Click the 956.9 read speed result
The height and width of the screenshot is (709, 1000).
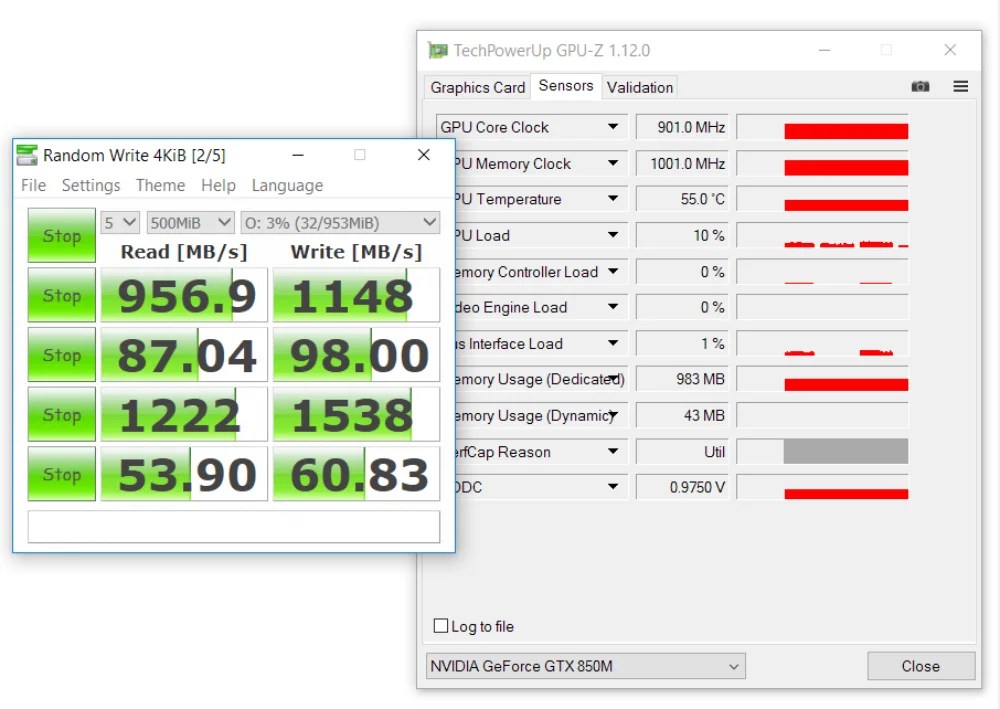tap(184, 295)
